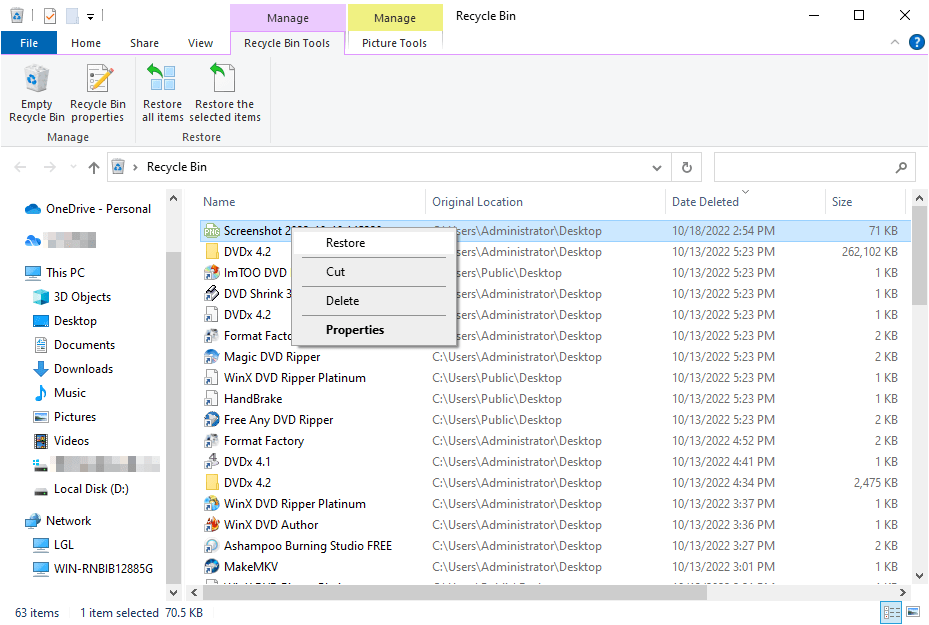The width and height of the screenshot is (929, 625).
Task: Click quick access Properties checkmark icon
Action: (x=50, y=16)
